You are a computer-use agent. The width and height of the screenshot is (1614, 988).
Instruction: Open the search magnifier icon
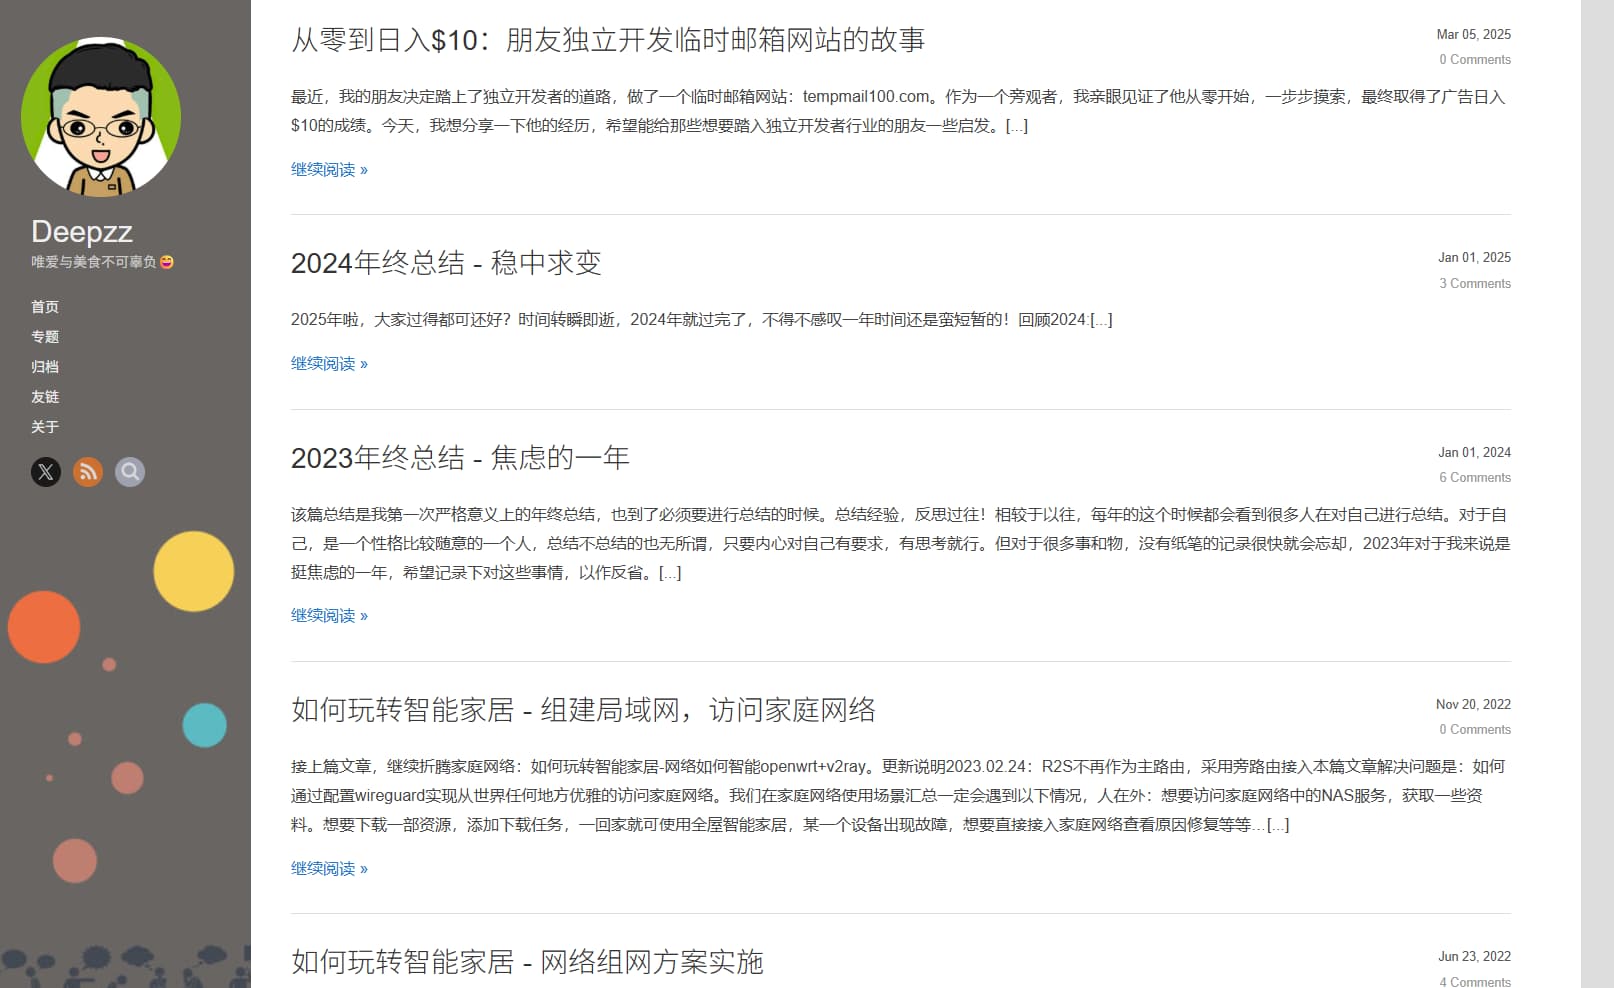pyautogui.click(x=130, y=472)
